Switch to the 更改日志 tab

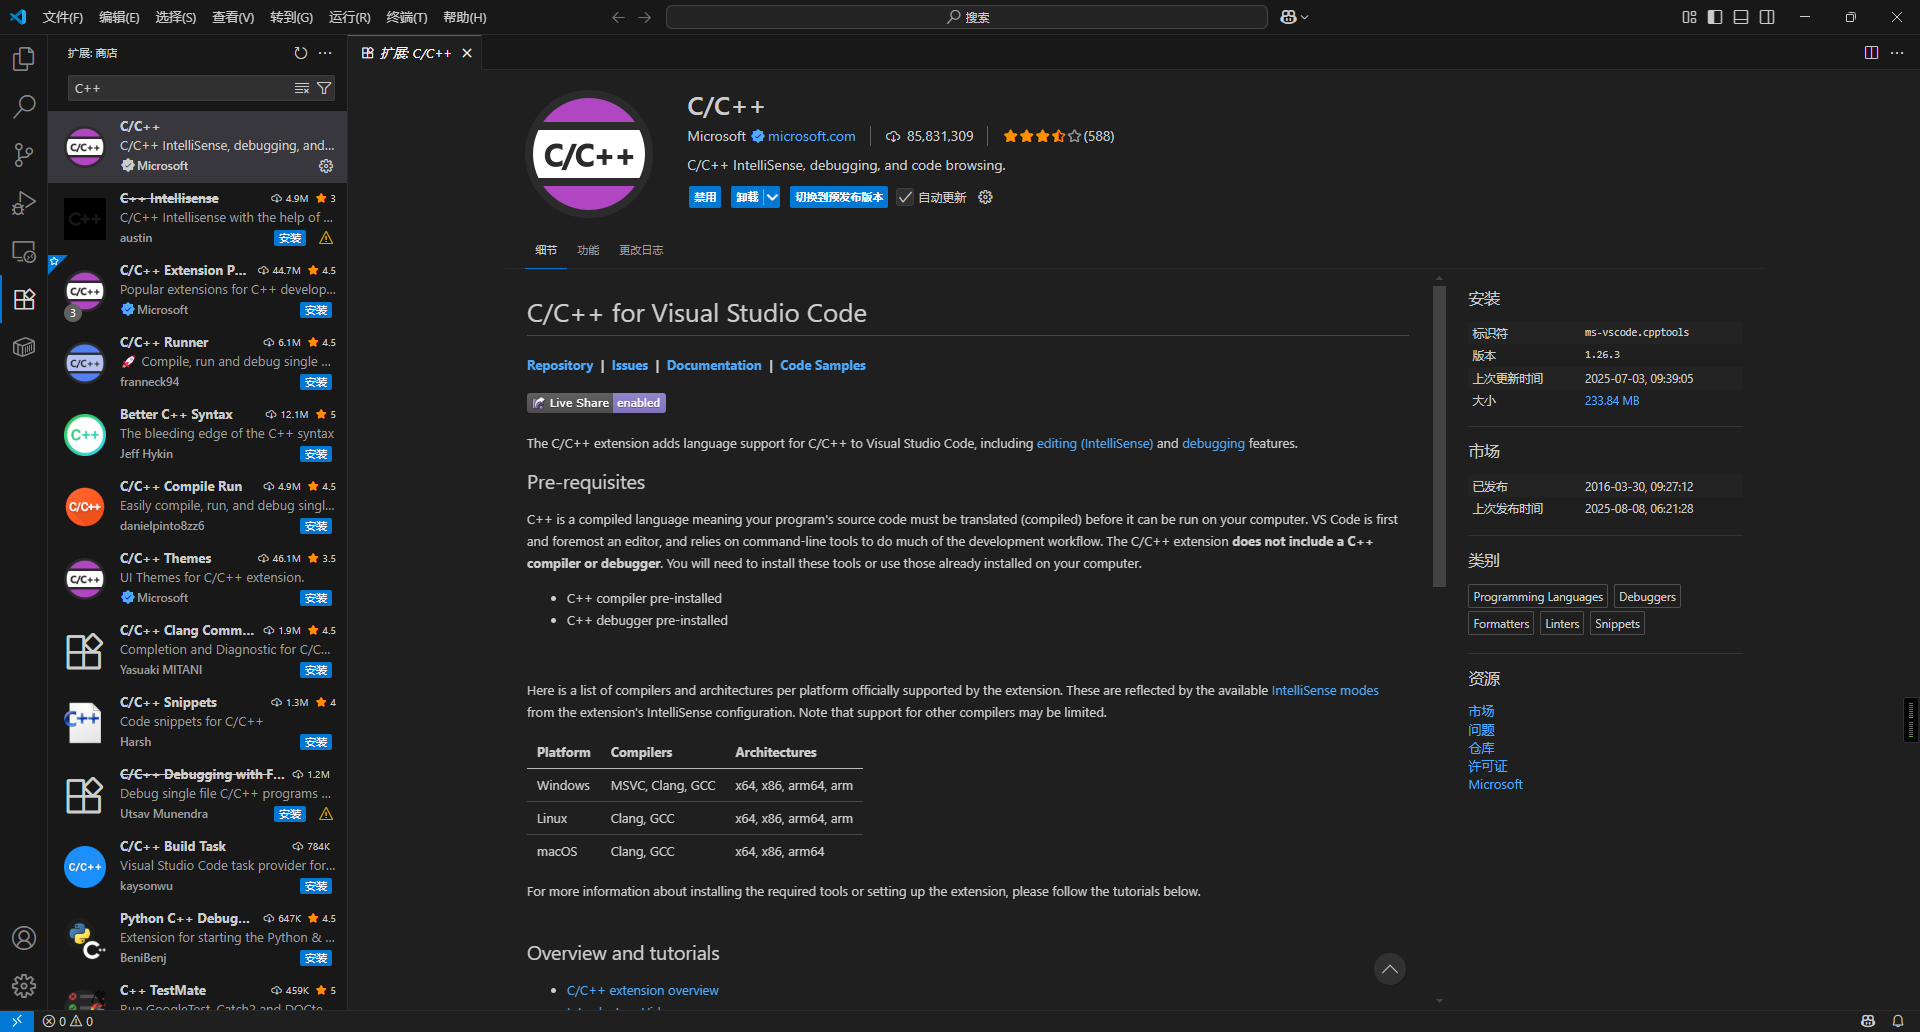point(641,250)
